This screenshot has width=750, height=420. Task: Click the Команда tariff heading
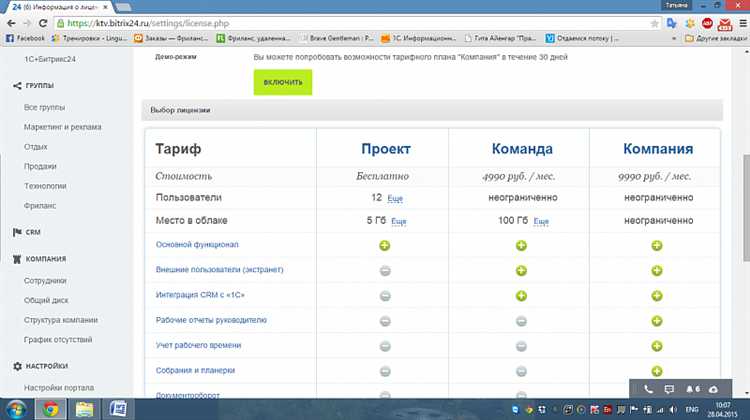pos(522,149)
